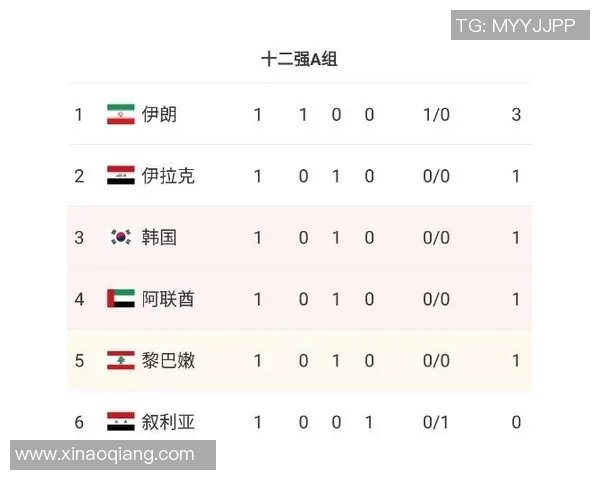Click the 十二强A组 group heading

pyautogui.click(x=299, y=60)
